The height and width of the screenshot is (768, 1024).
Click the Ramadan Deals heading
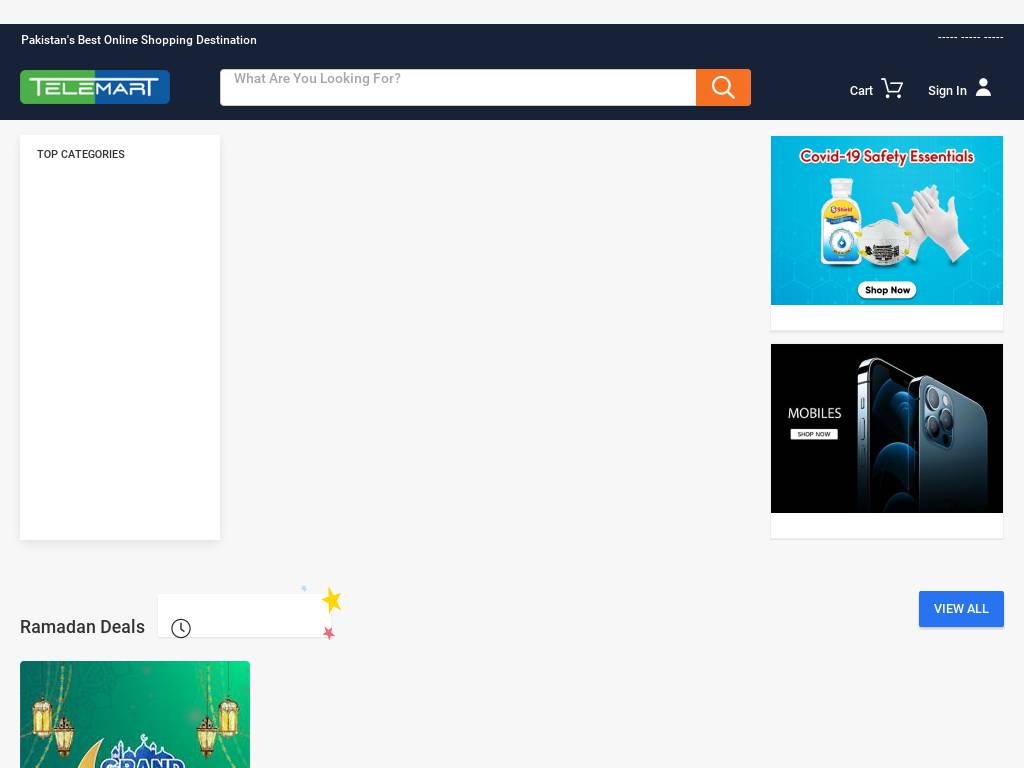tap(82, 627)
